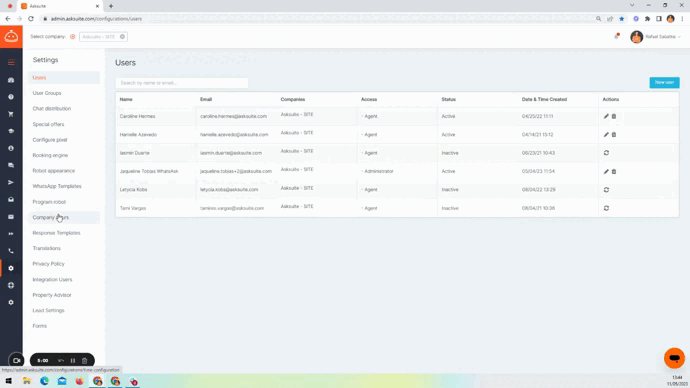This screenshot has height=388, width=690.
Task: Click the camera icon of screen recorder
Action: [x=16, y=361]
